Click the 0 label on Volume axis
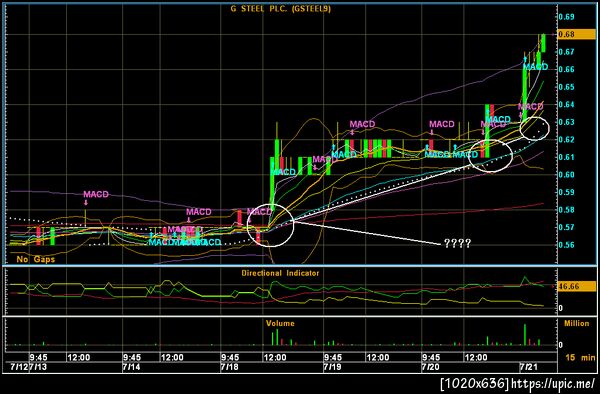The image size is (600, 394). pyautogui.click(x=561, y=345)
